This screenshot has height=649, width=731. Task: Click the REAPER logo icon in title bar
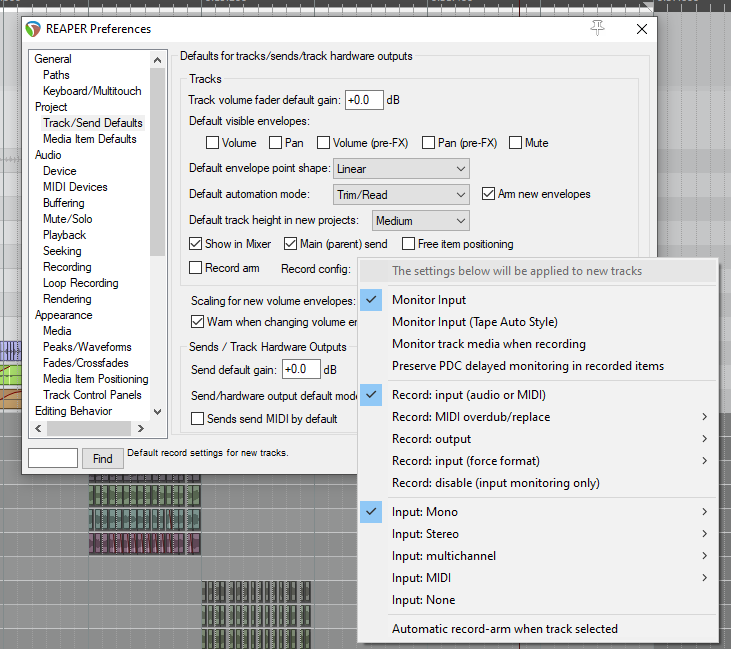[x=34, y=29]
